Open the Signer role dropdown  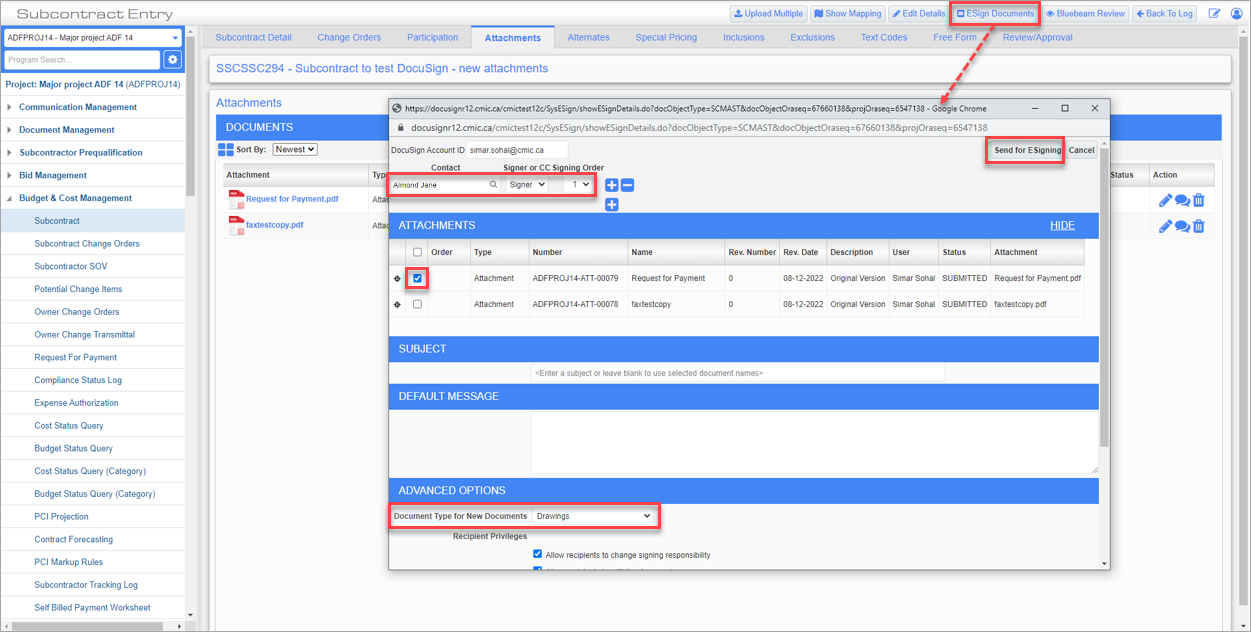click(x=527, y=185)
